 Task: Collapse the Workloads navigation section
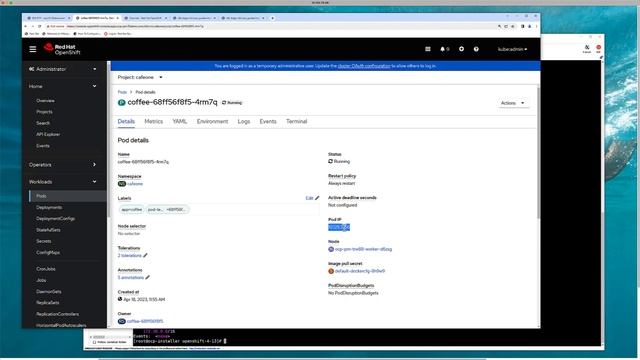(62, 182)
